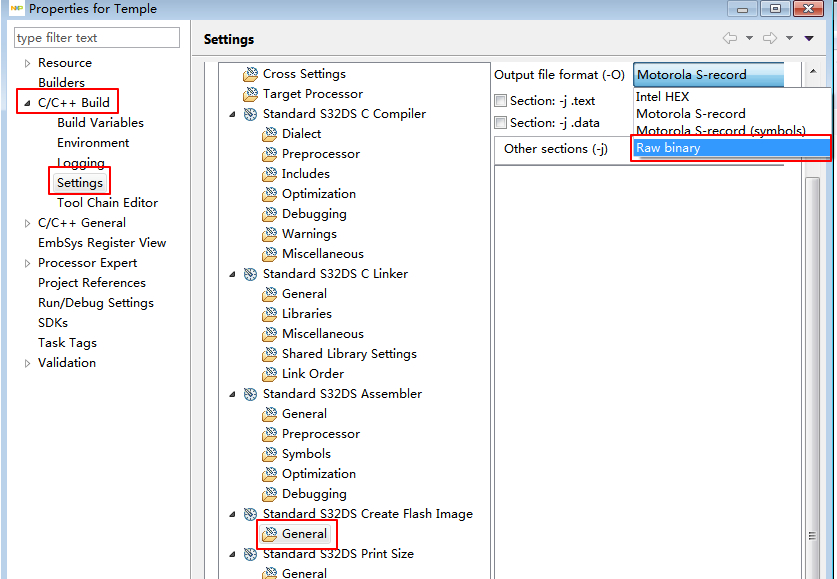
Task: Choose Motorola S-record from the list
Action: click(731, 114)
